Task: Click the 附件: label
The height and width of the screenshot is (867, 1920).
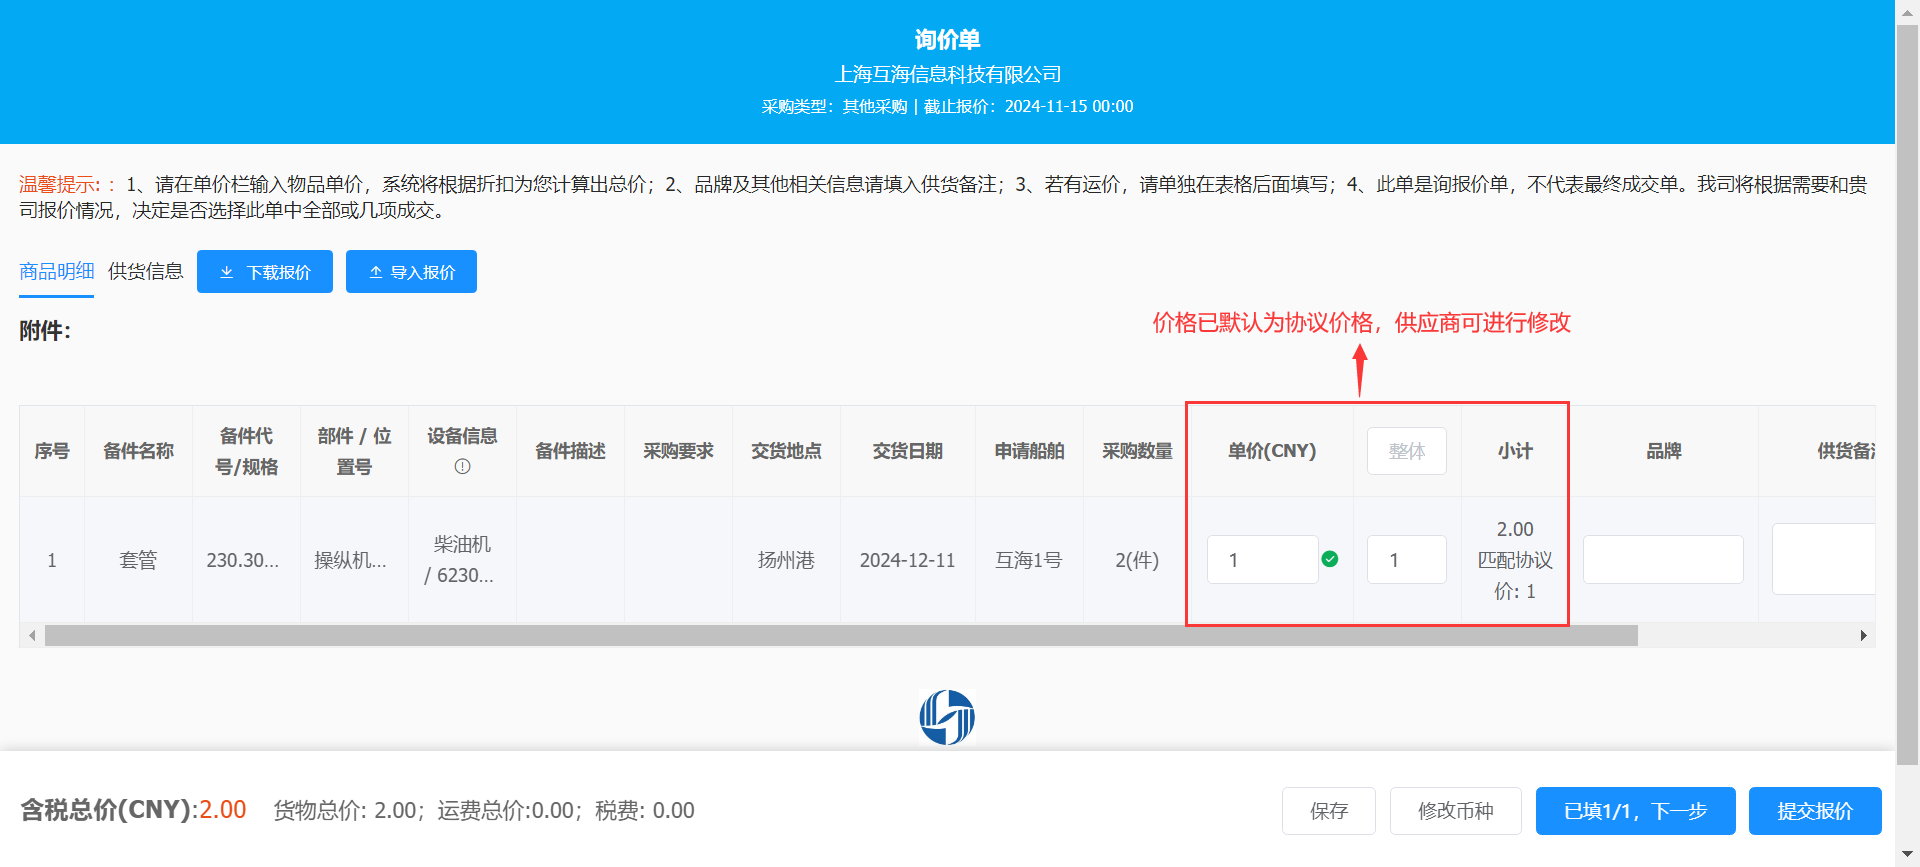Action: pos(45,331)
